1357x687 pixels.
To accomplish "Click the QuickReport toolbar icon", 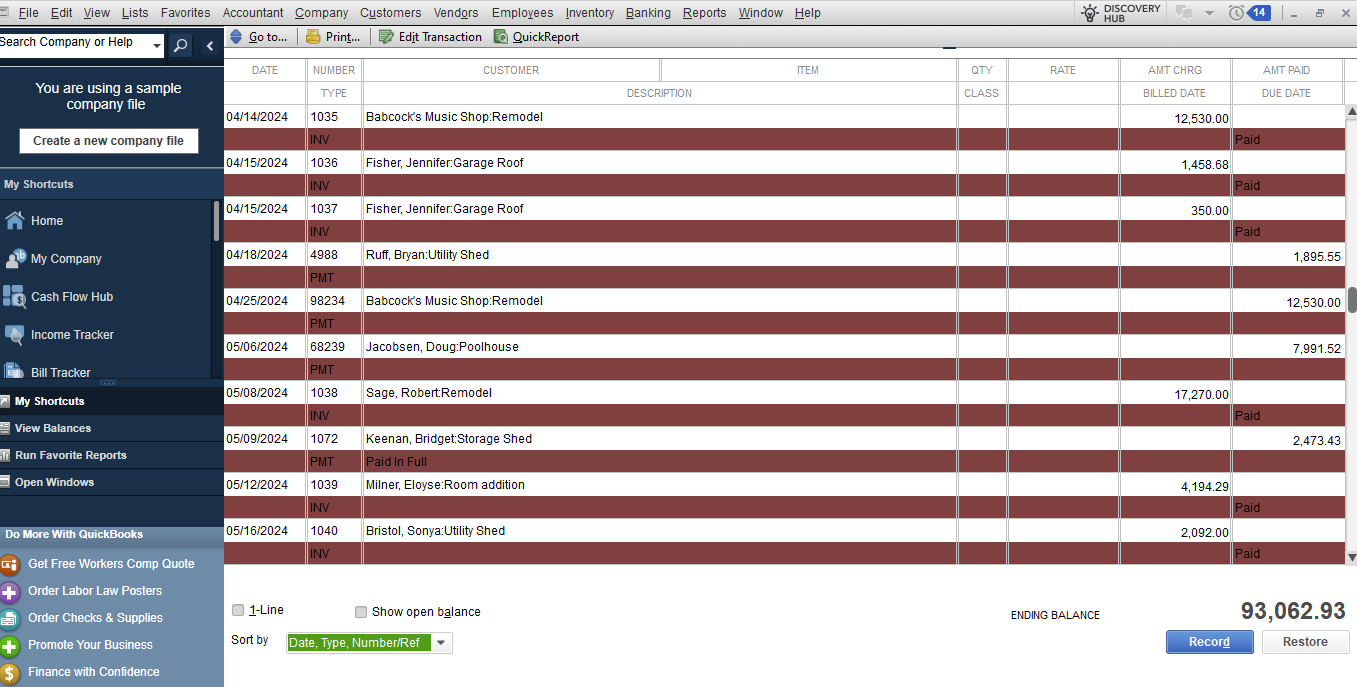I will [502, 37].
